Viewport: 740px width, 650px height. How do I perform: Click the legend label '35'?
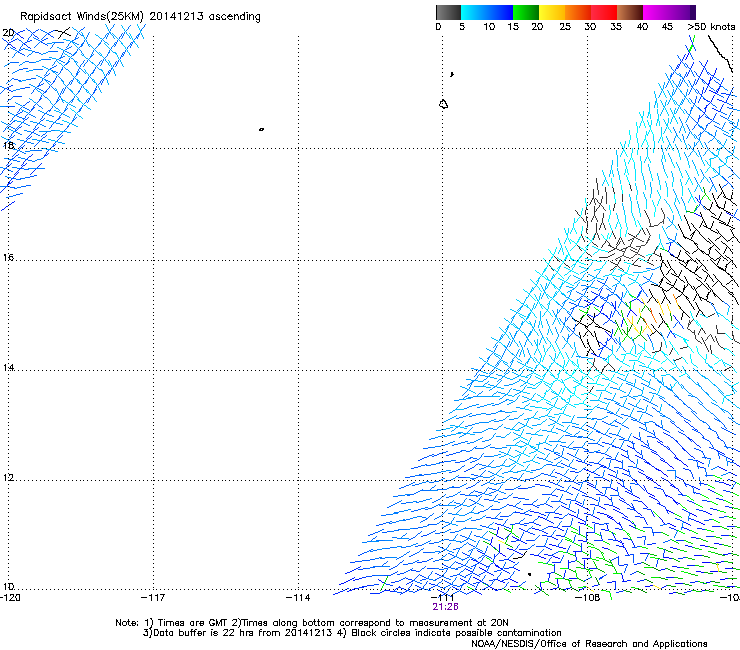(x=616, y=27)
